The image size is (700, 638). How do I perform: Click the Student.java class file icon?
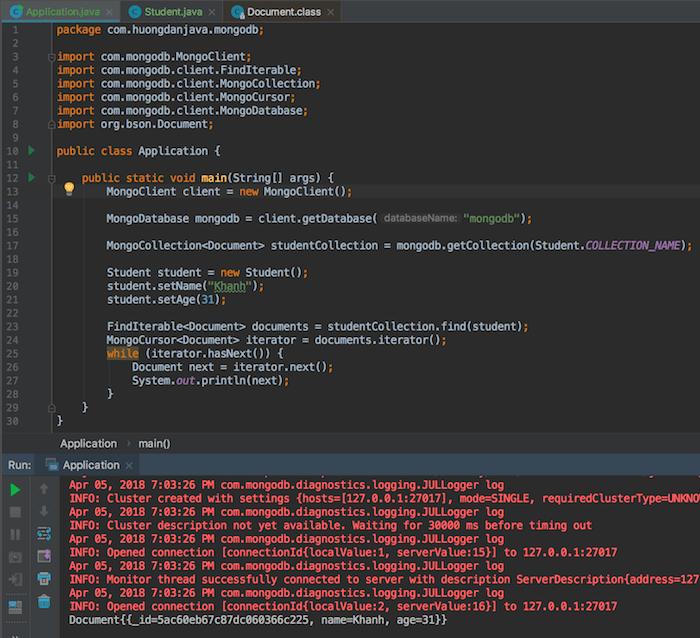click(135, 12)
